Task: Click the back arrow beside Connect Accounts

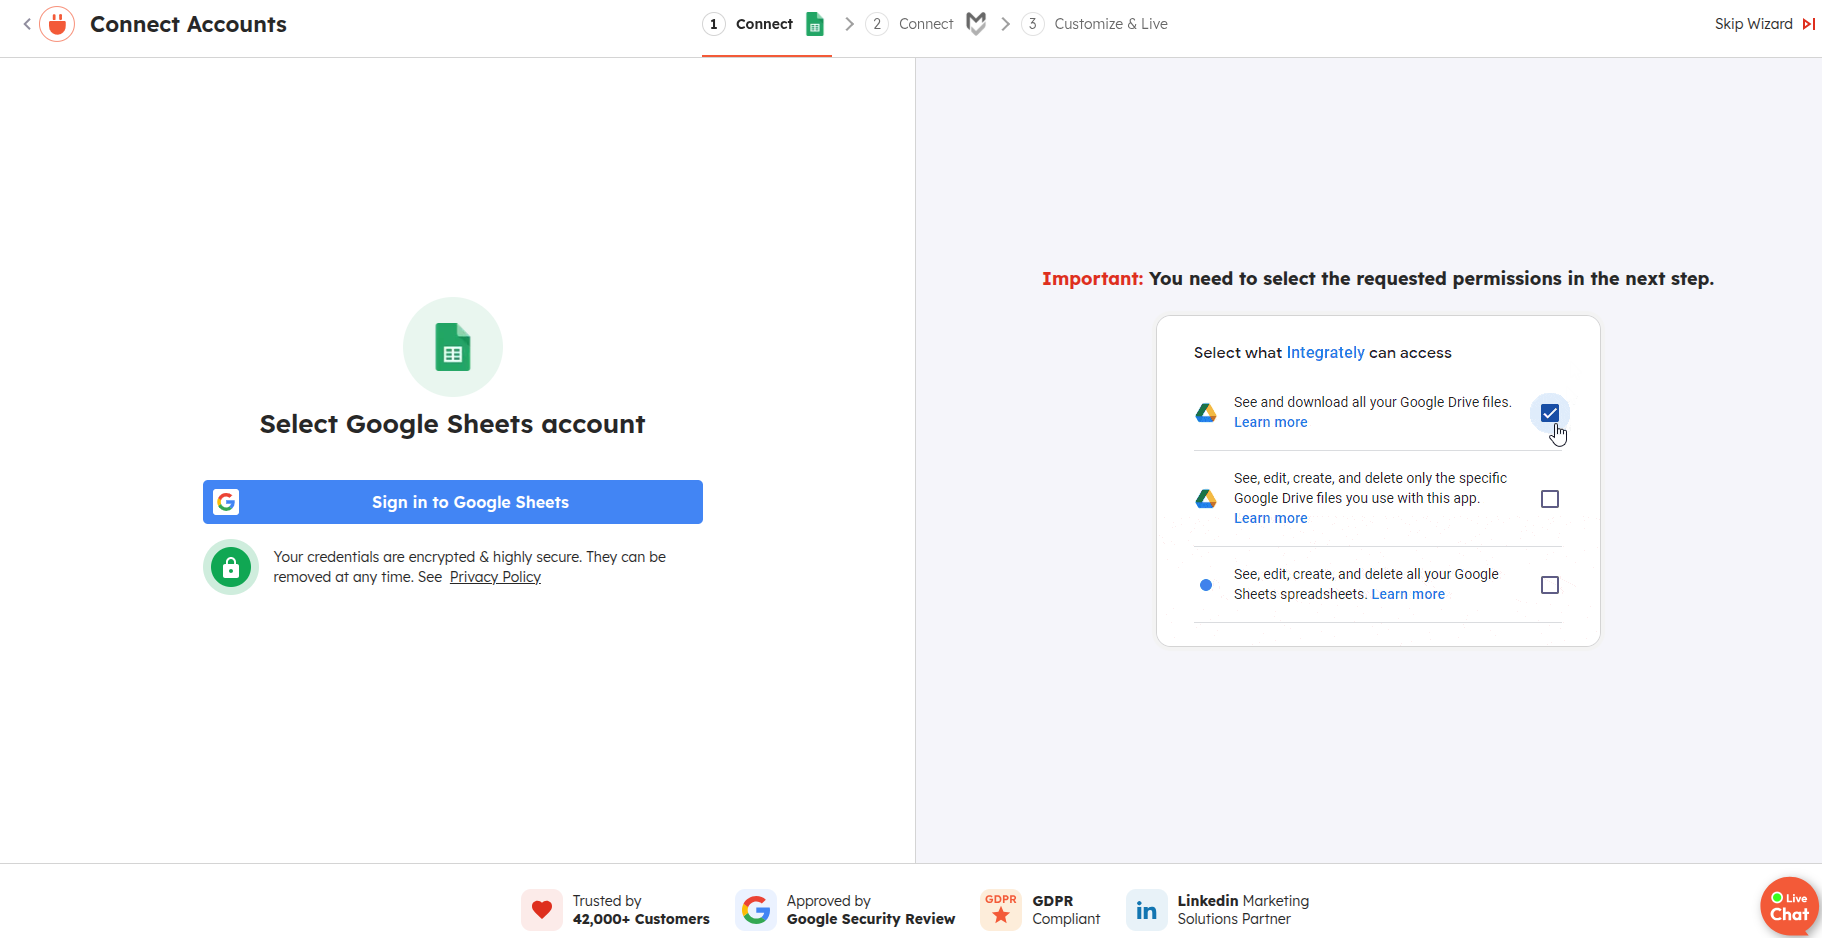Action: (27, 24)
